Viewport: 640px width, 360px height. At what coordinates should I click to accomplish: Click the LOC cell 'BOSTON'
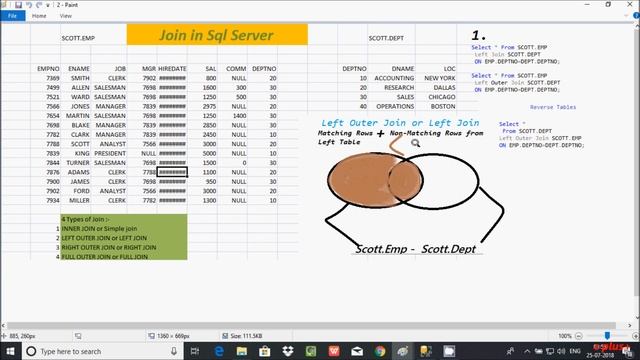pos(443,106)
